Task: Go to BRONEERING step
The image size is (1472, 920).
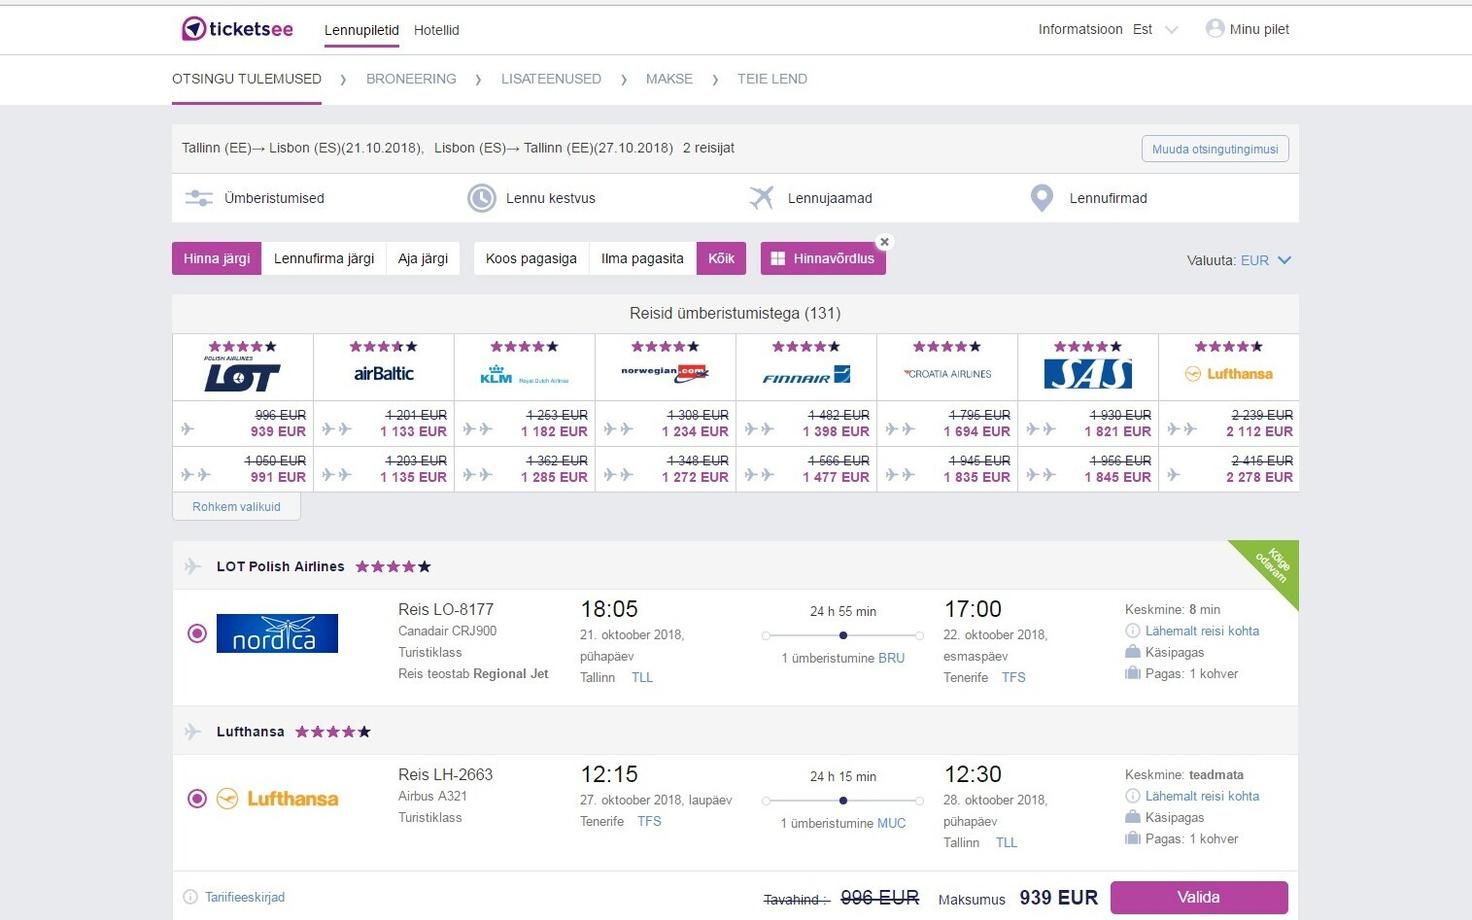Action: (411, 79)
